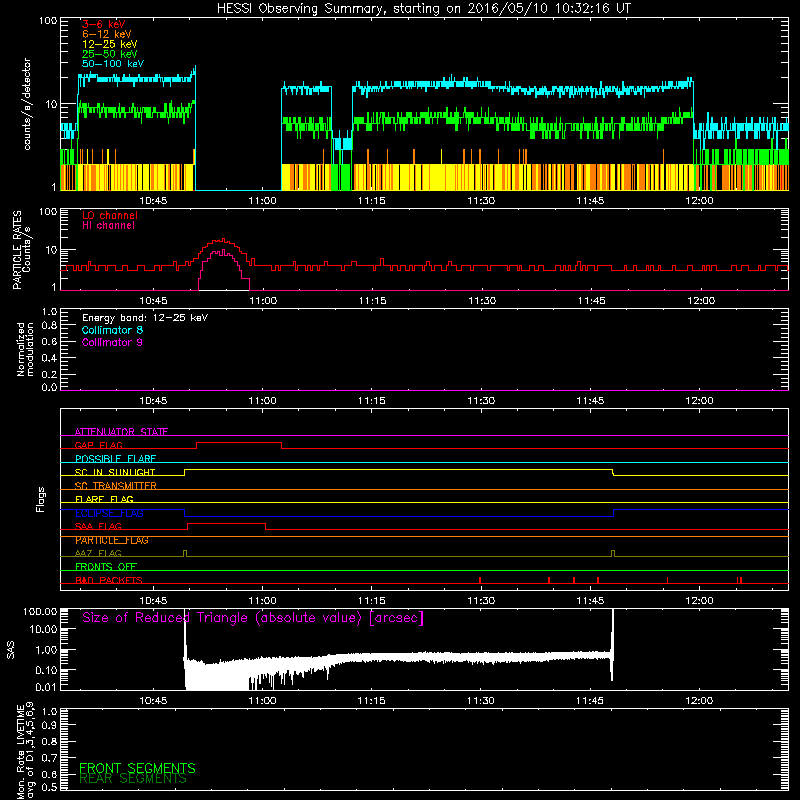Click the ATTENUATOR STATE flag label

point(121,432)
